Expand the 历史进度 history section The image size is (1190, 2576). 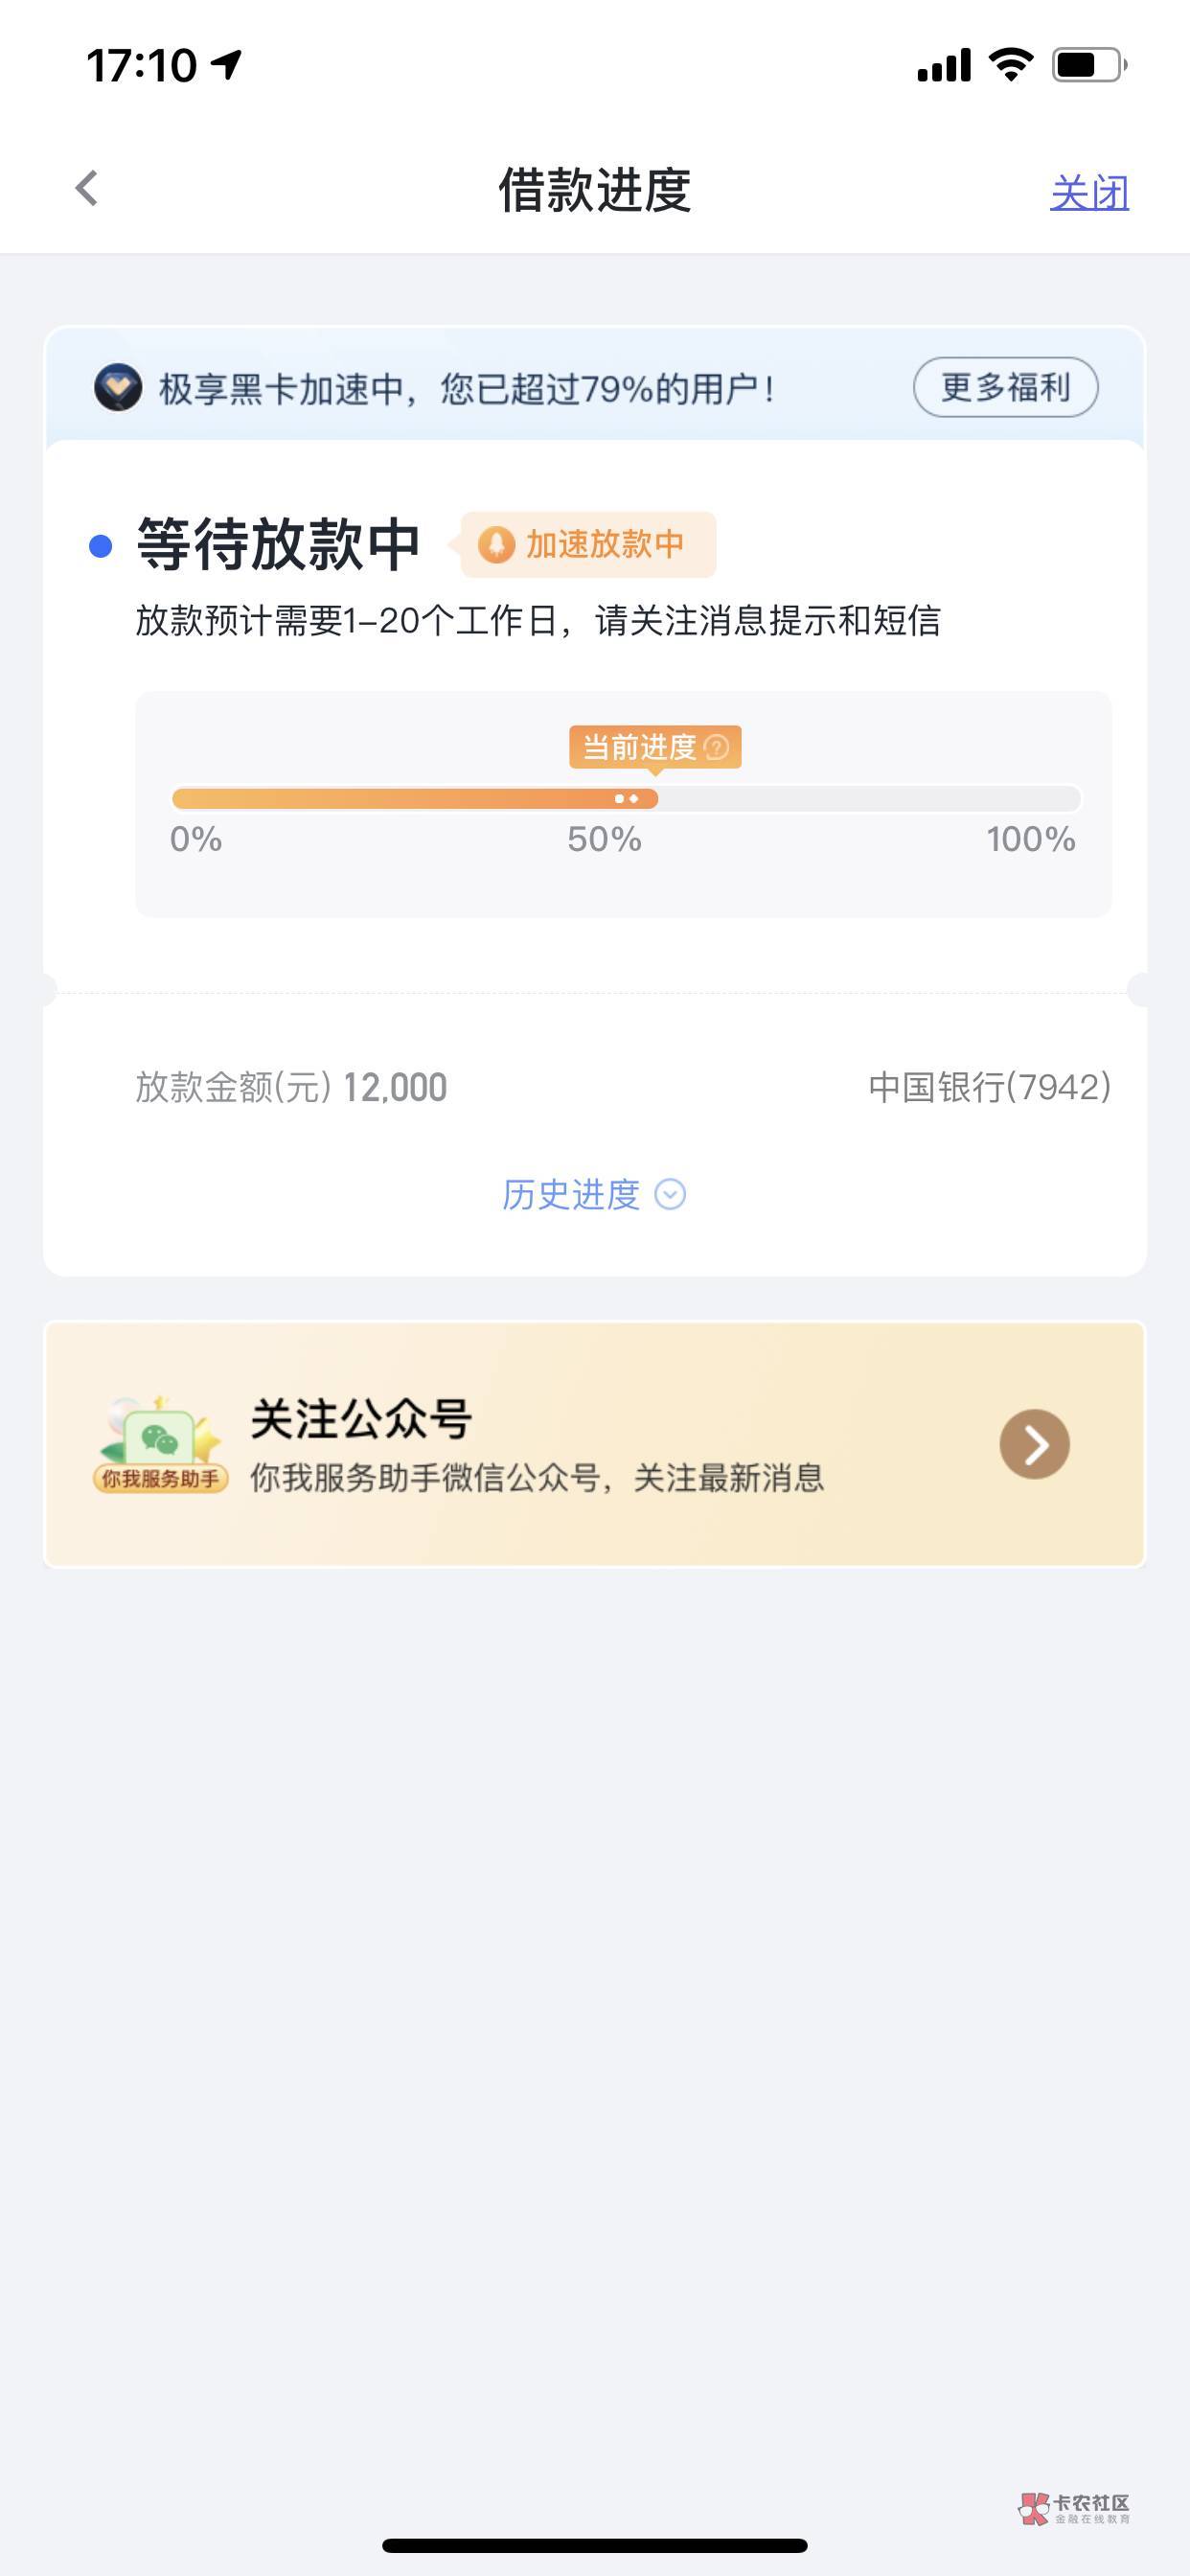pyautogui.click(x=571, y=1194)
